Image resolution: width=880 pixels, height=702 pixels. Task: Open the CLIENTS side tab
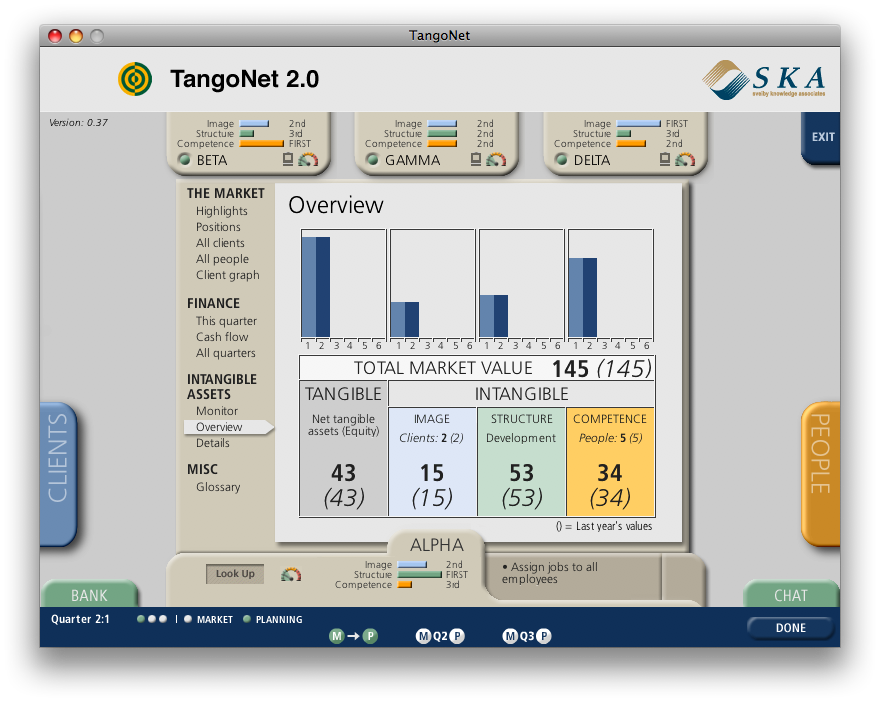tap(58, 474)
